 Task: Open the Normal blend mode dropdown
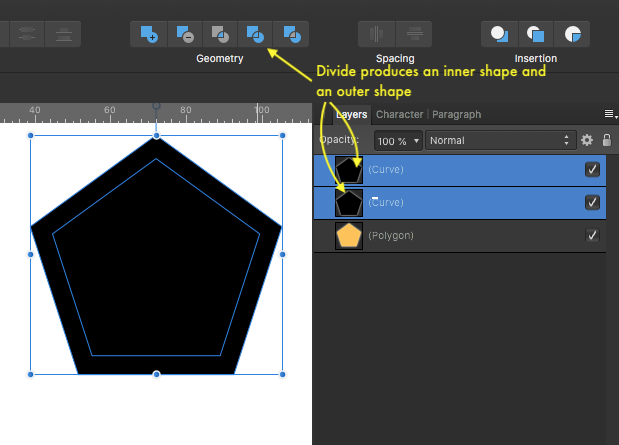pos(501,141)
